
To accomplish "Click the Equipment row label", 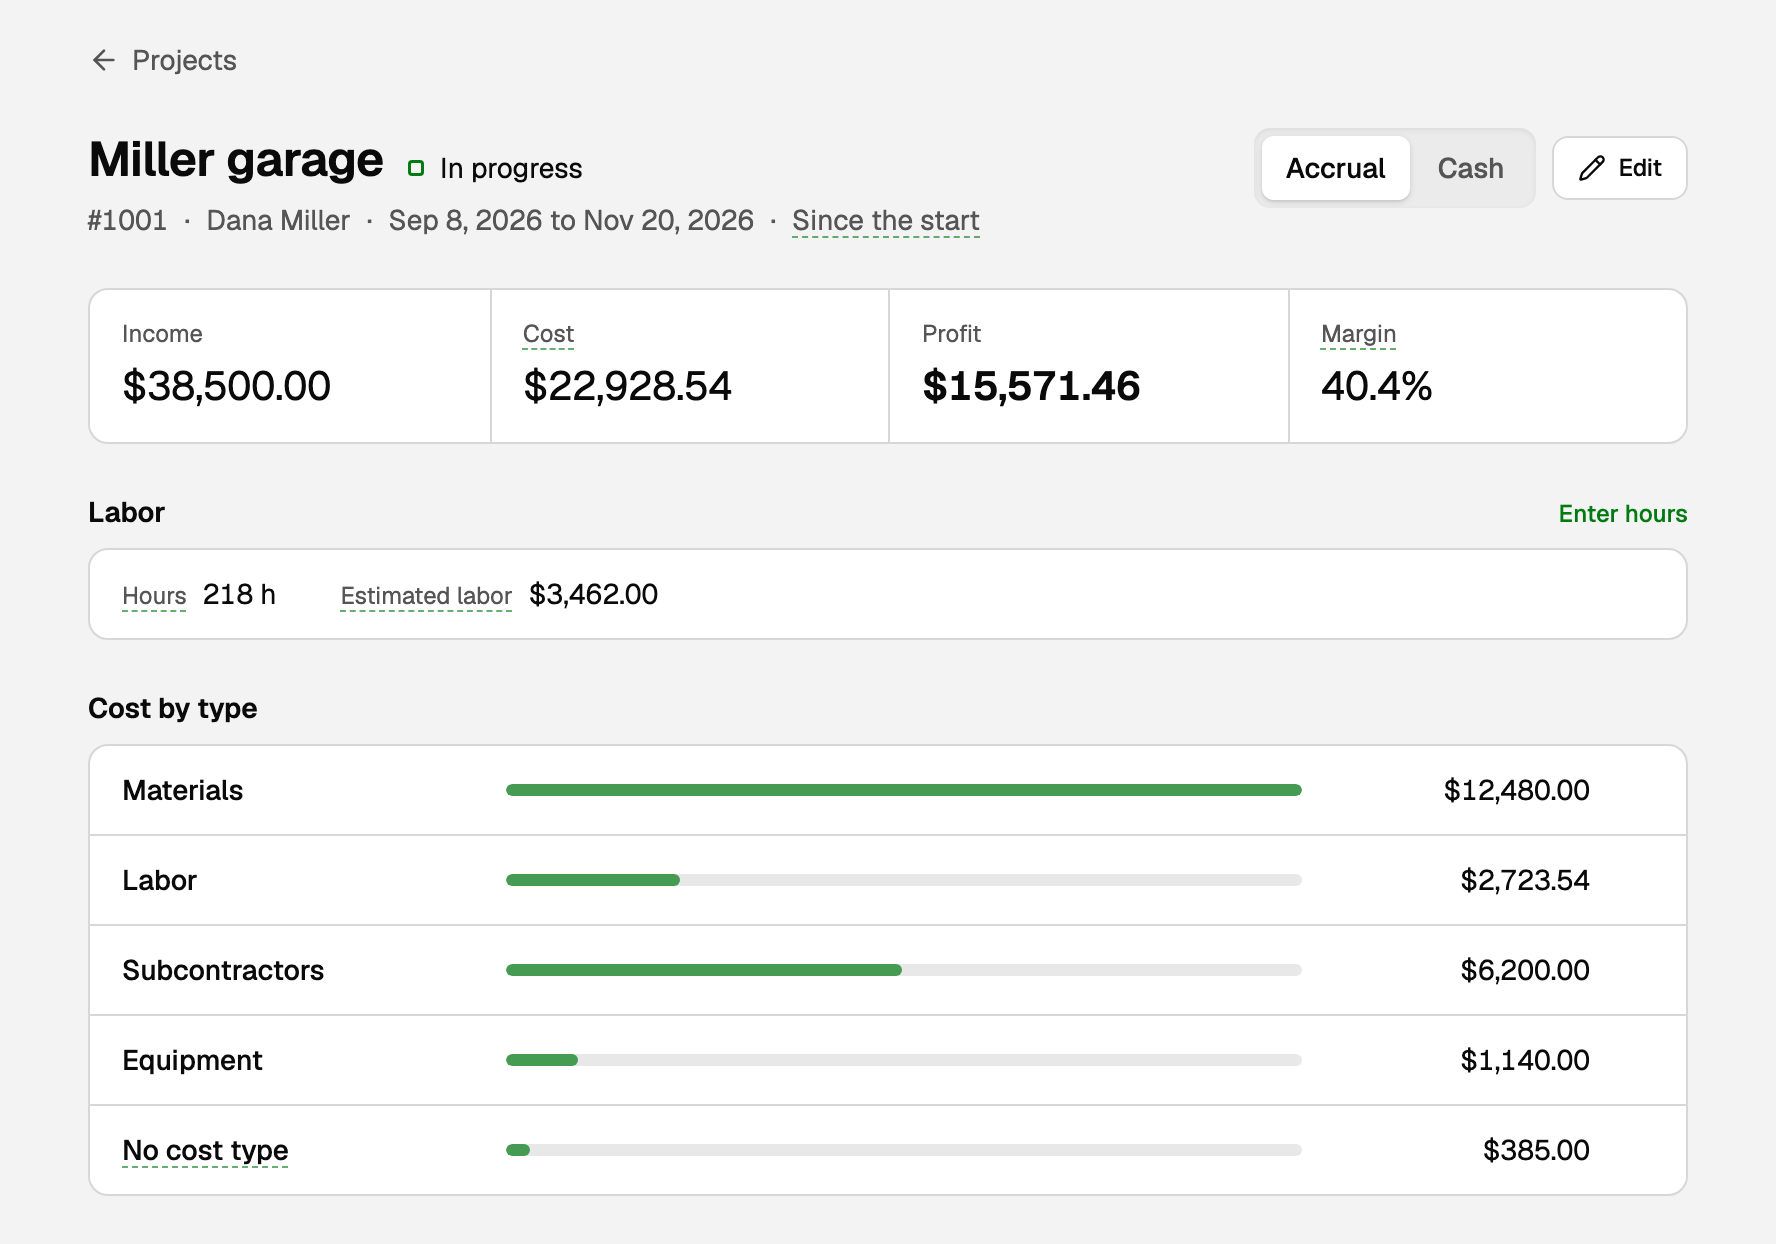I will tap(192, 1060).
